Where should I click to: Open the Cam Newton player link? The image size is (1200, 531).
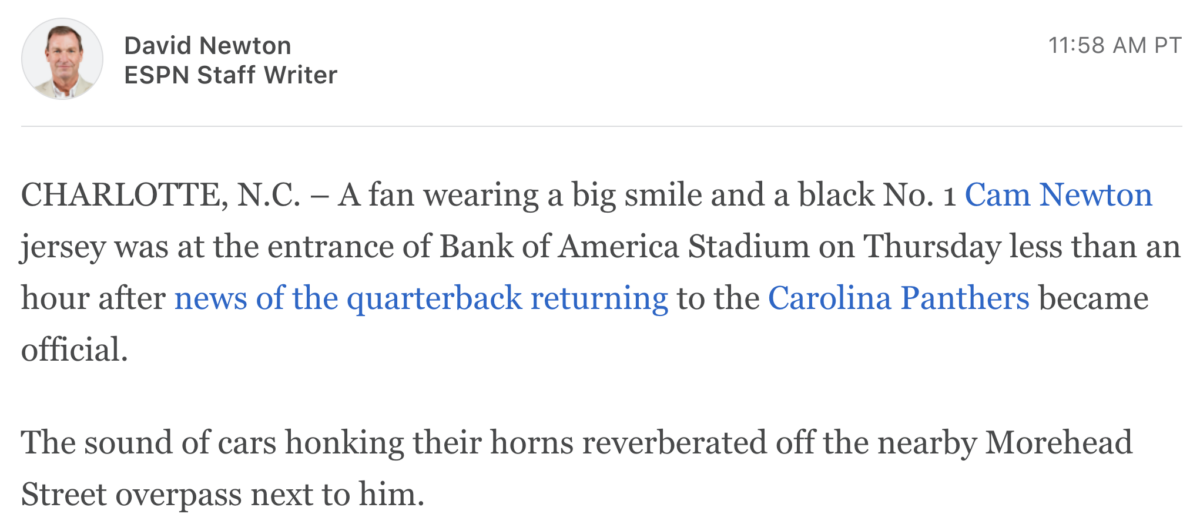pos(1059,194)
